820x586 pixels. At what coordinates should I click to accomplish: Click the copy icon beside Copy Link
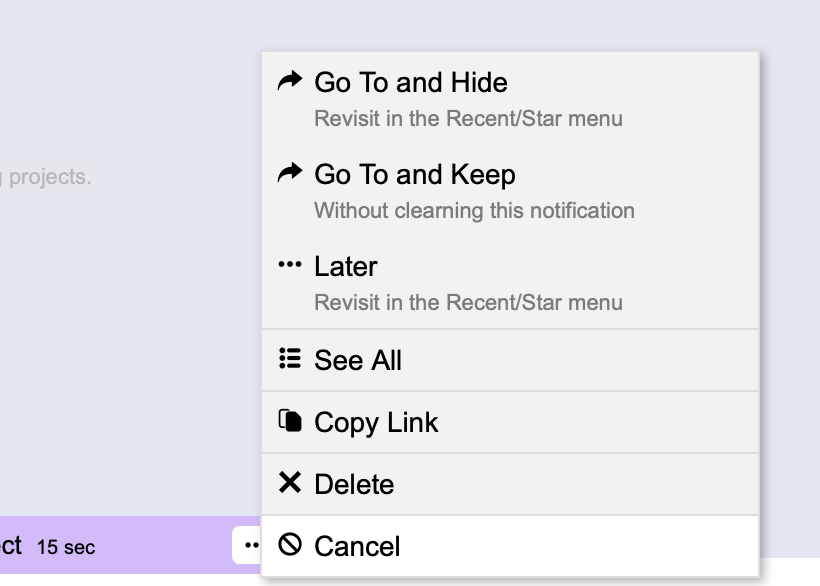tap(290, 421)
